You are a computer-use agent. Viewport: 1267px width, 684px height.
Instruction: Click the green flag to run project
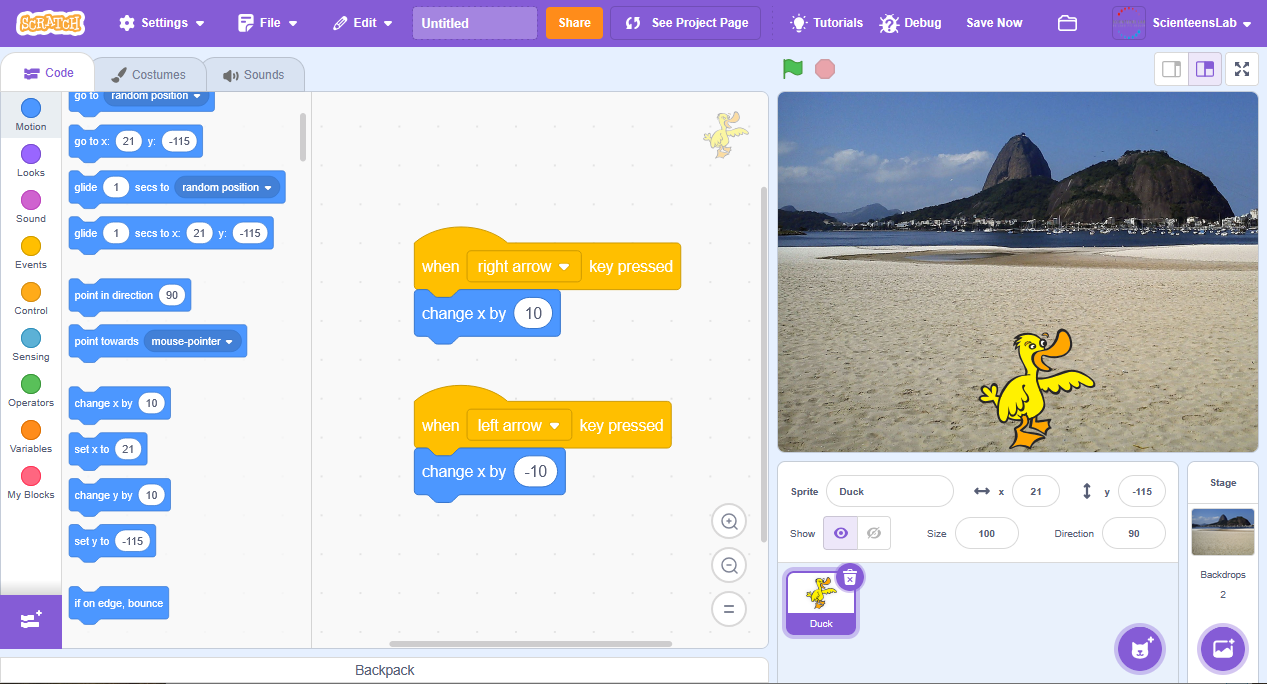792,69
